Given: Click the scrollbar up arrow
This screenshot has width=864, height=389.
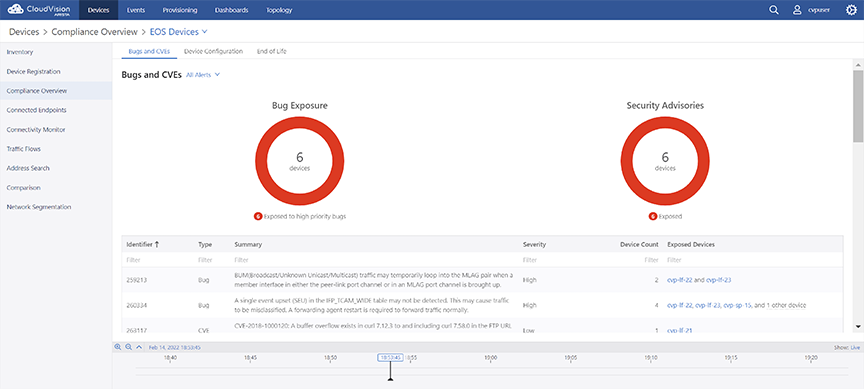Looking at the screenshot, I should pos(858,64).
